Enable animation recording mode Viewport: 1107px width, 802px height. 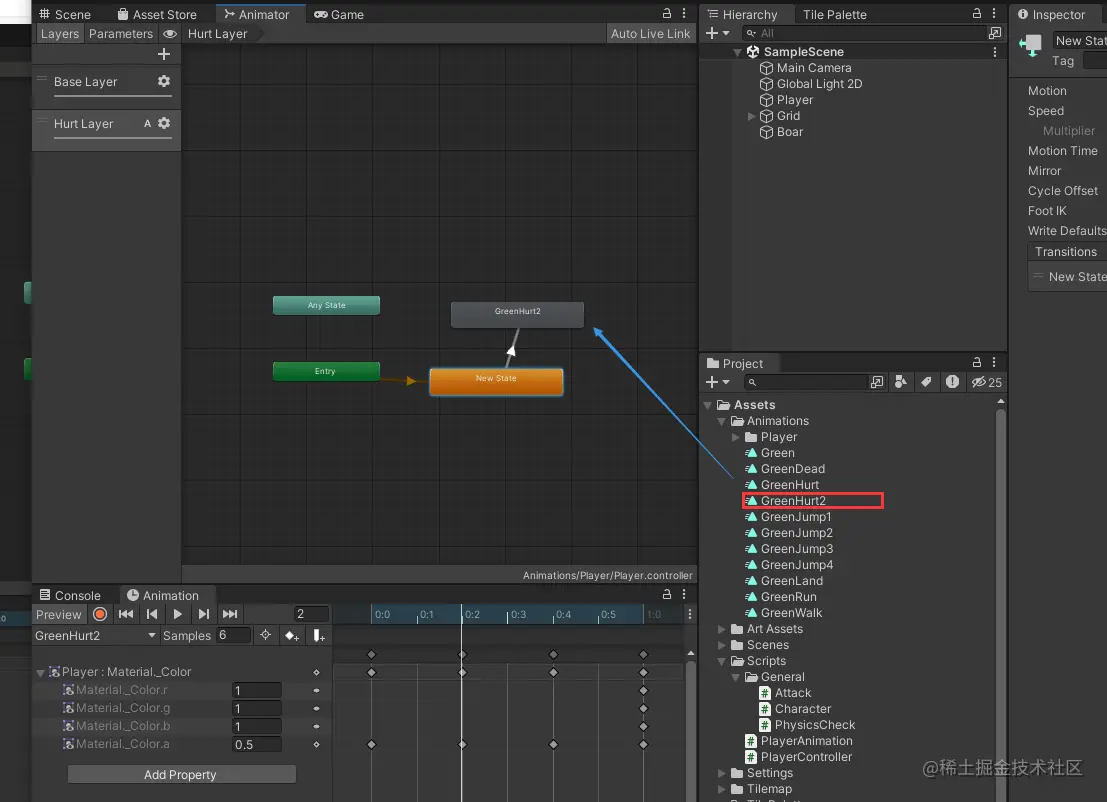(100, 614)
